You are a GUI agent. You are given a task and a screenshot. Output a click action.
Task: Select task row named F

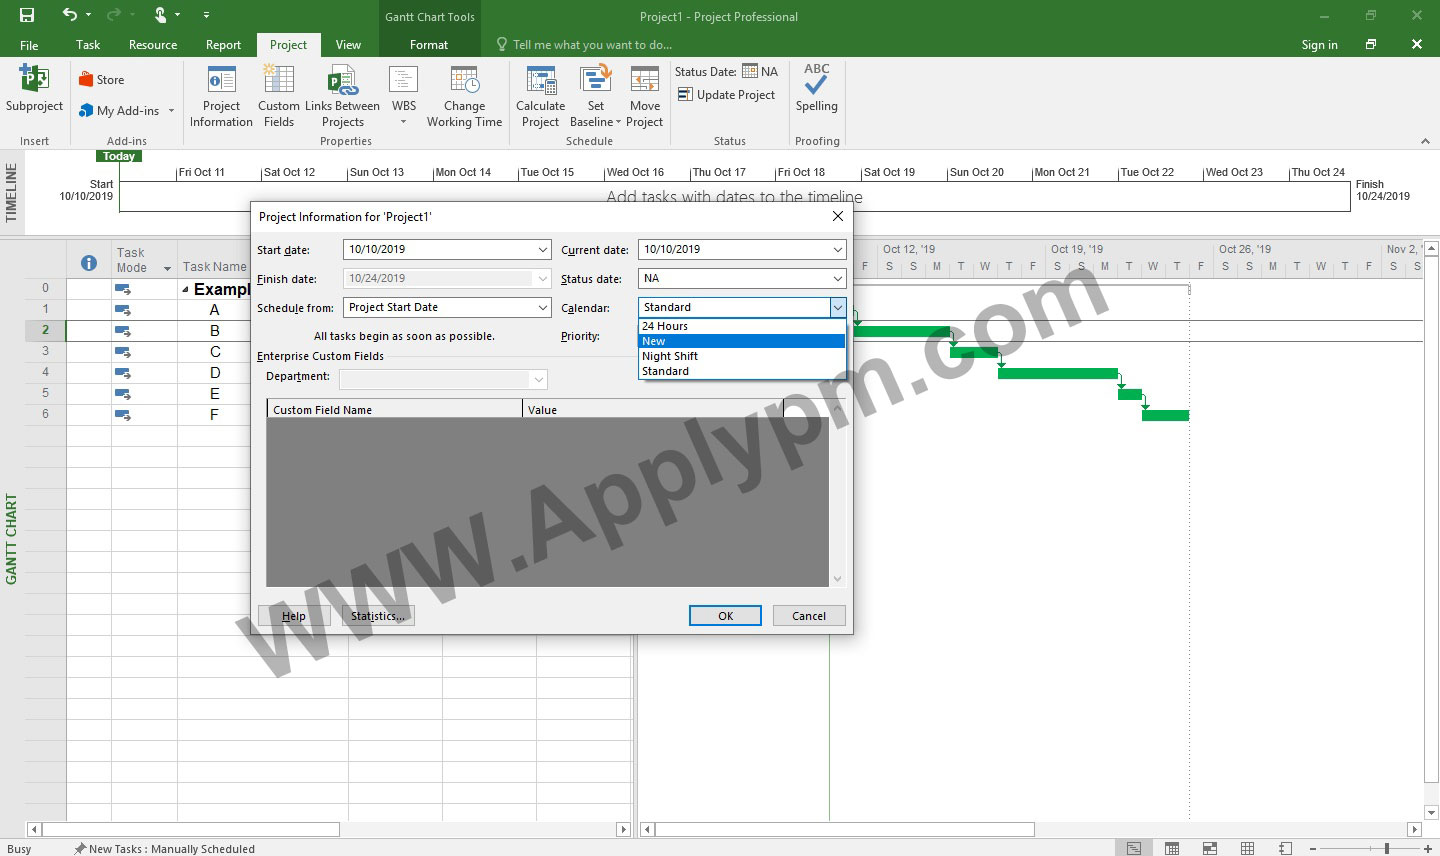(x=215, y=415)
